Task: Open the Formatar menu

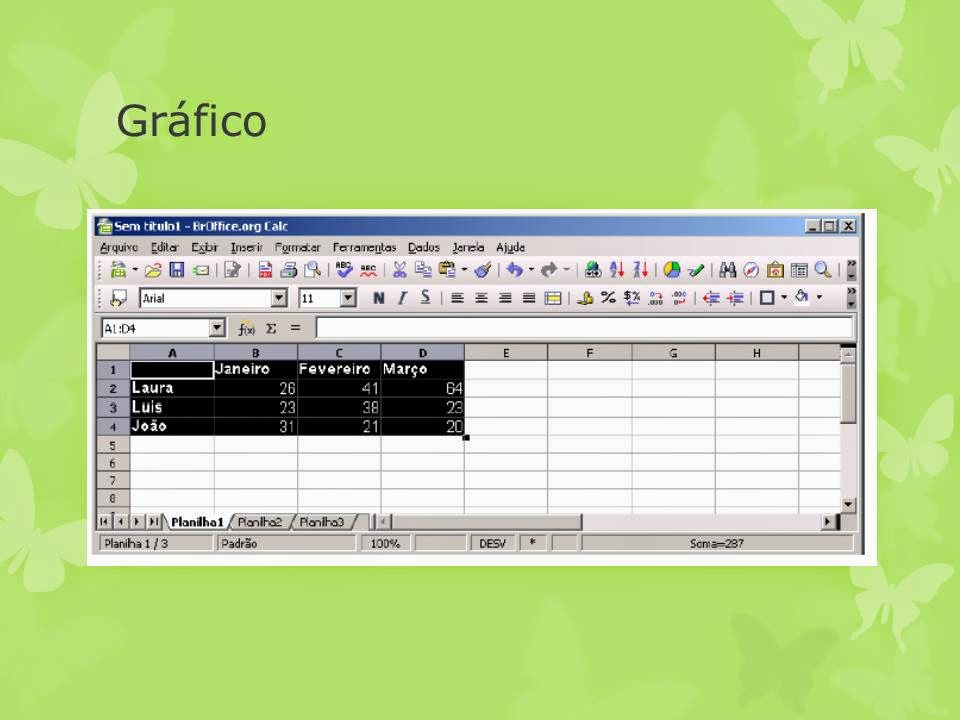Action: pyautogui.click(x=298, y=247)
